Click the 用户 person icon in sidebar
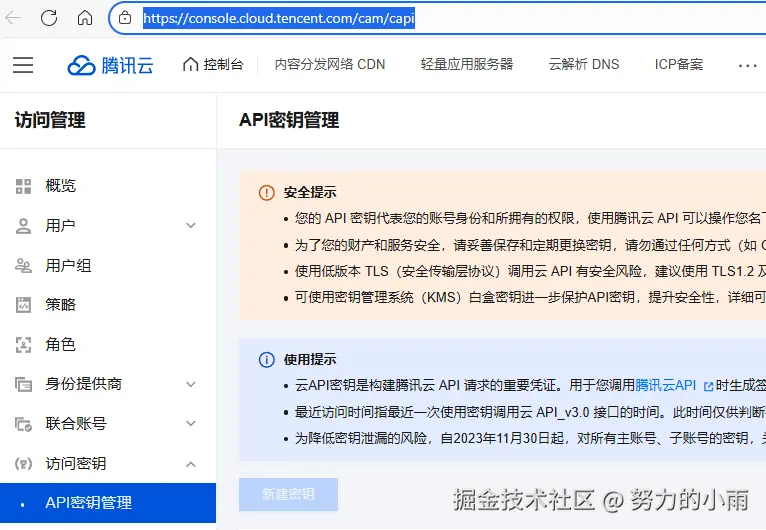Image resolution: width=766 pixels, height=530 pixels. (x=23, y=226)
